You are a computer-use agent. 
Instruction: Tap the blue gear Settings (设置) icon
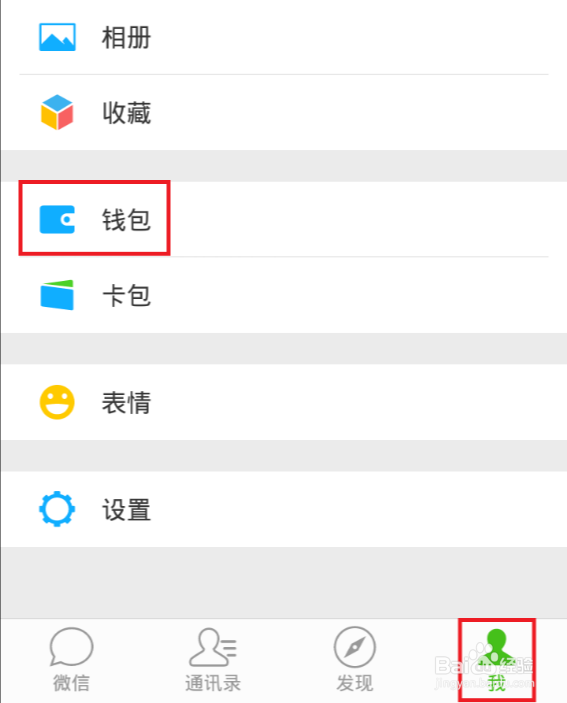[x=57, y=509]
